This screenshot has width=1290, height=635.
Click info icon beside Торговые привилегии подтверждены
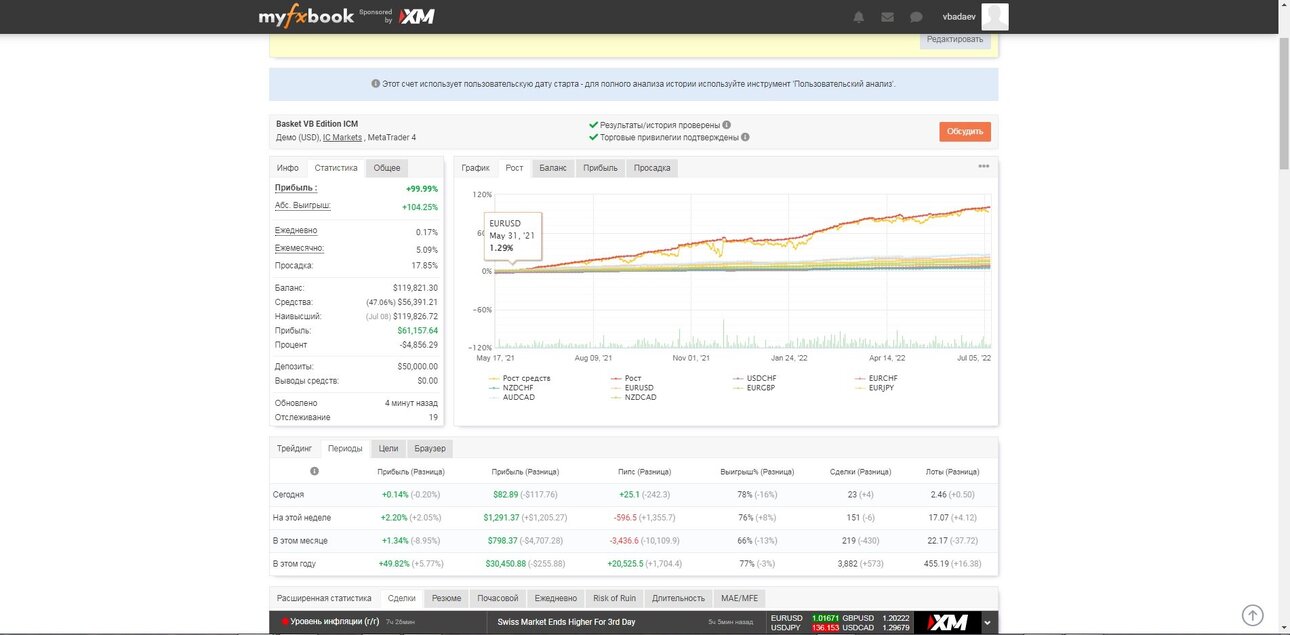[745, 137]
